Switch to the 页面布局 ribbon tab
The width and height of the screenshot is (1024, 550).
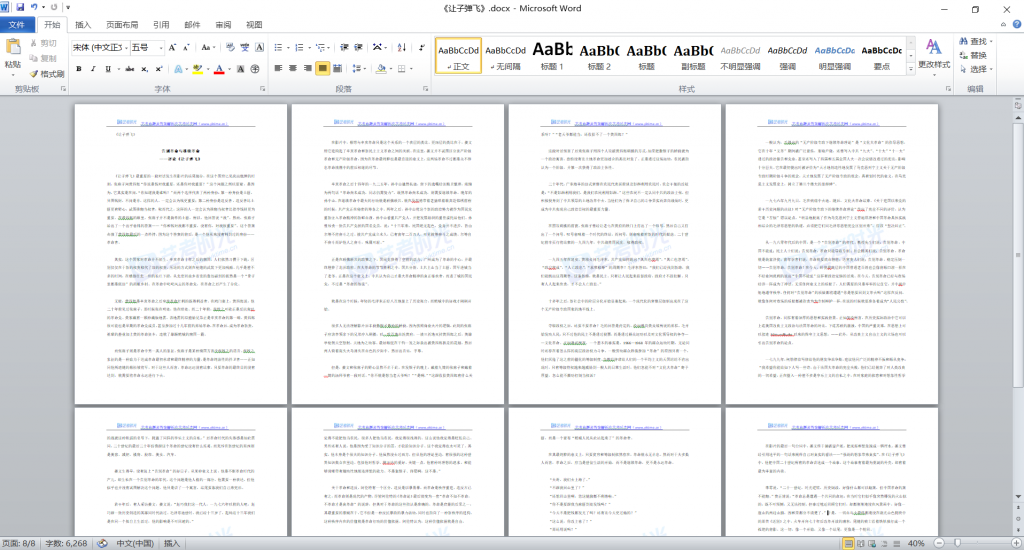pyautogui.click(x=122, y=24)
